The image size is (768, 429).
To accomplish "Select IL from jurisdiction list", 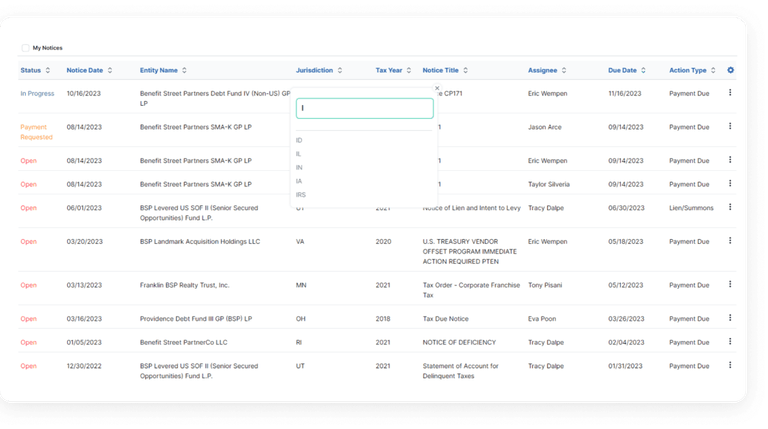I will (x=298, y=154).
